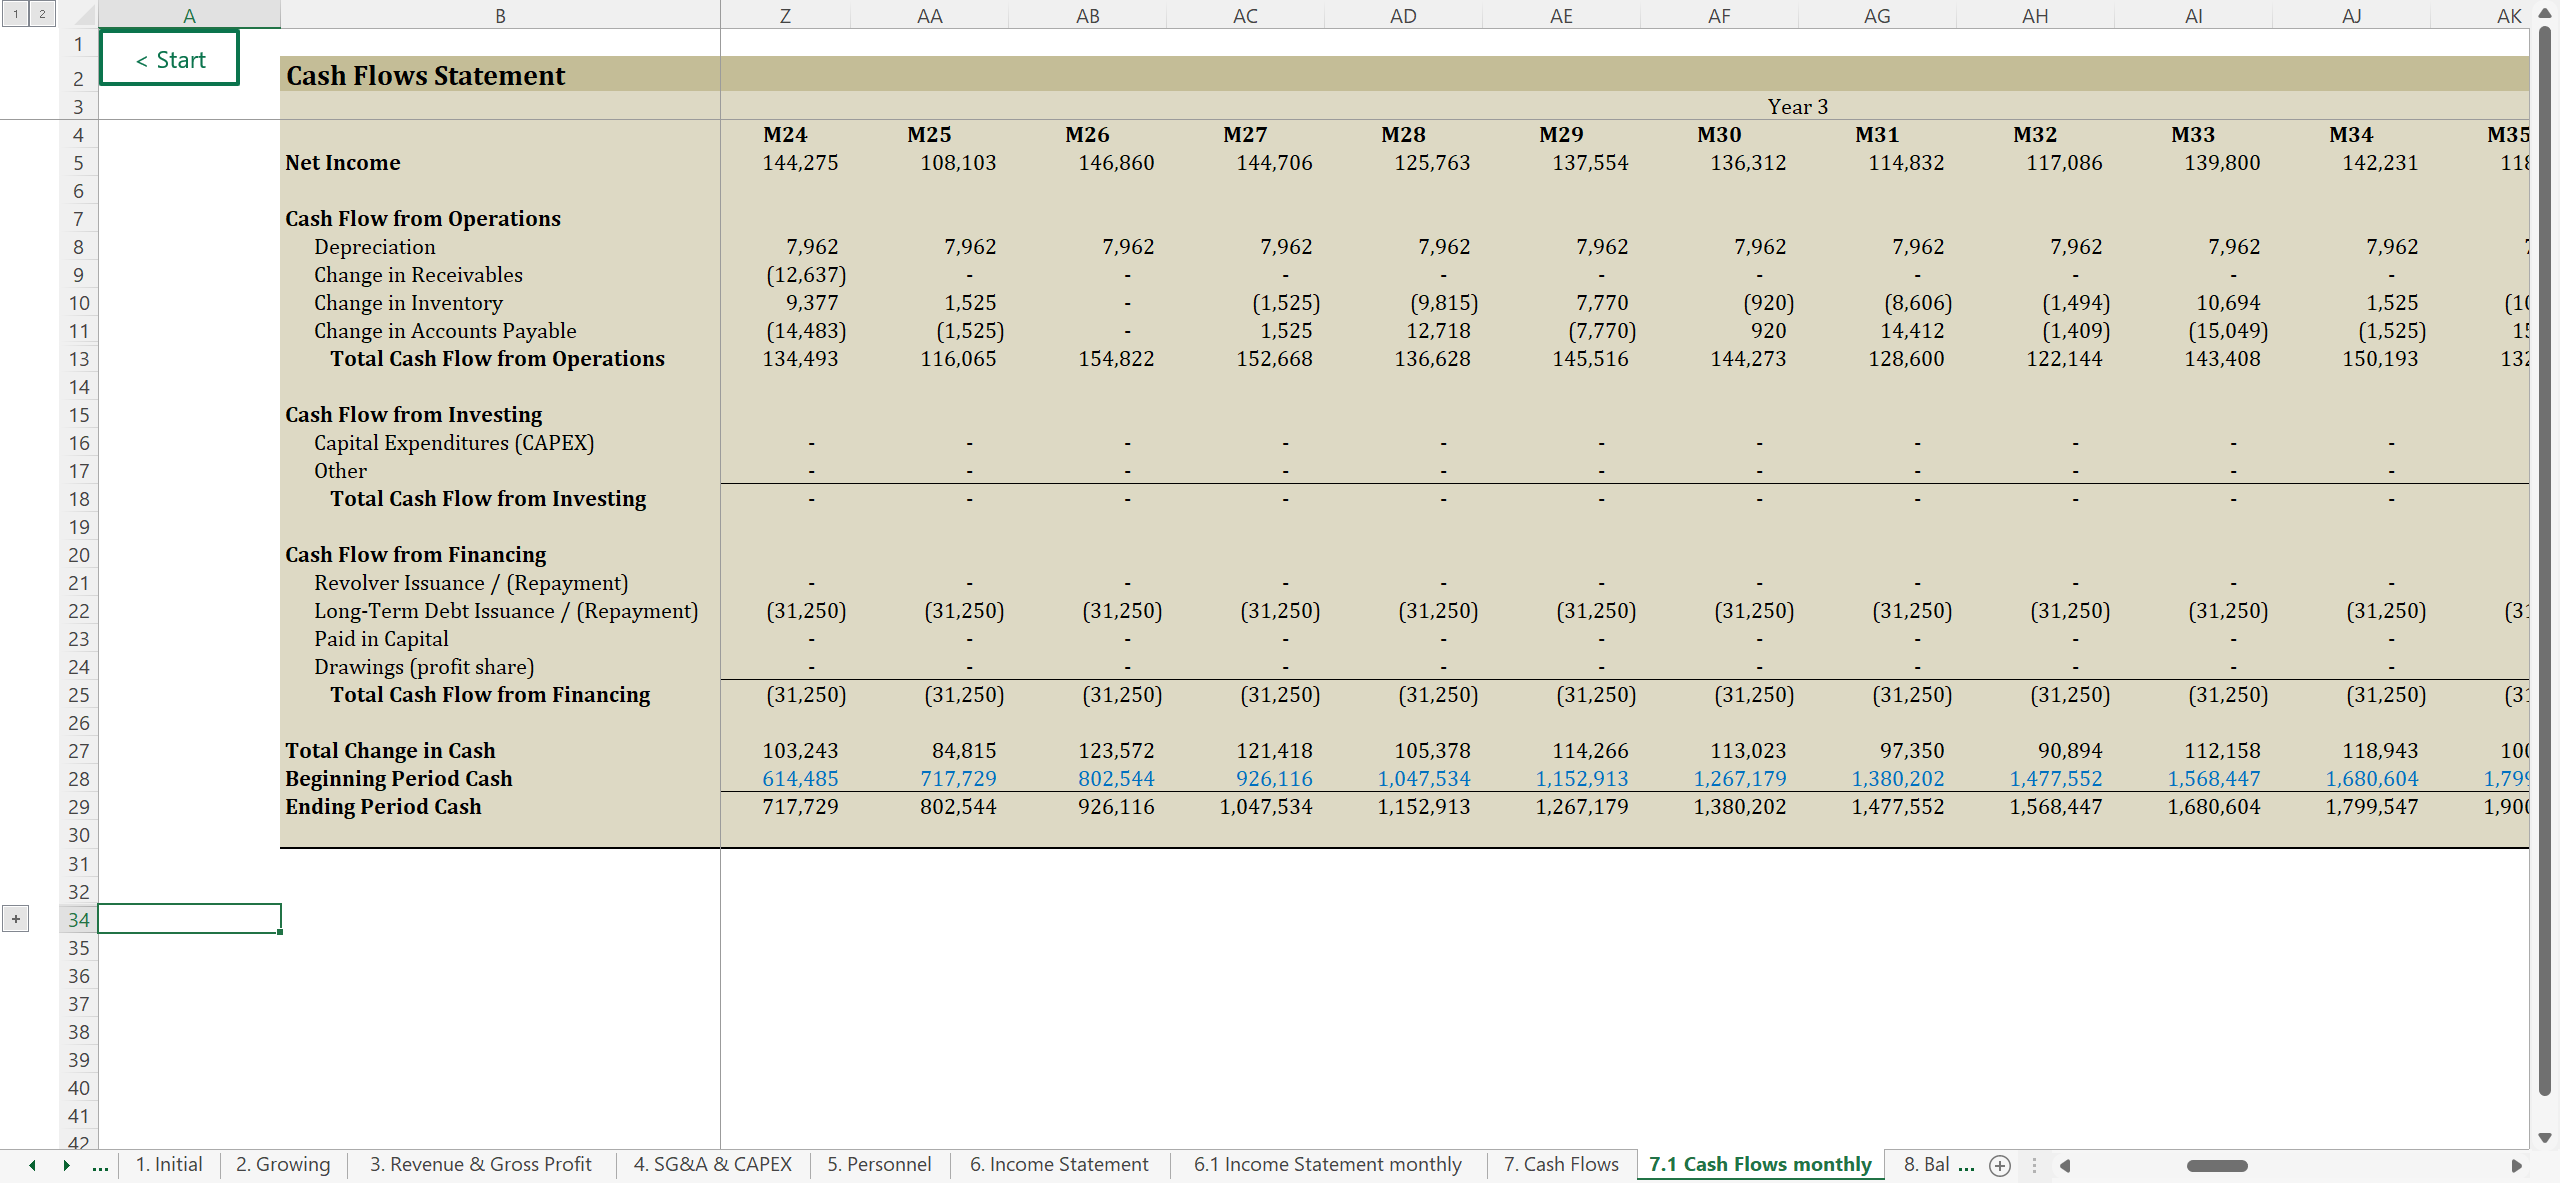Click the horizontal scrollbar thumb

tap(2216, 1165)
